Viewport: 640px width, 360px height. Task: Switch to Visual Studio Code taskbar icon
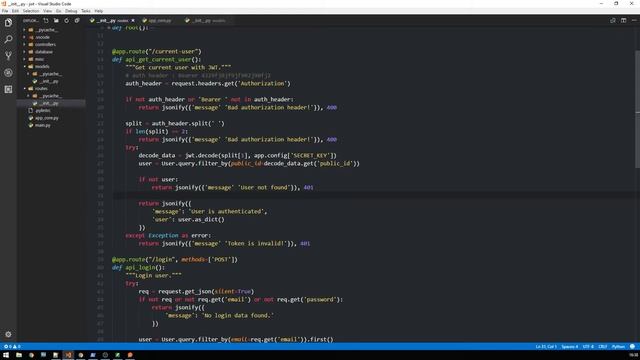[68, 355]
